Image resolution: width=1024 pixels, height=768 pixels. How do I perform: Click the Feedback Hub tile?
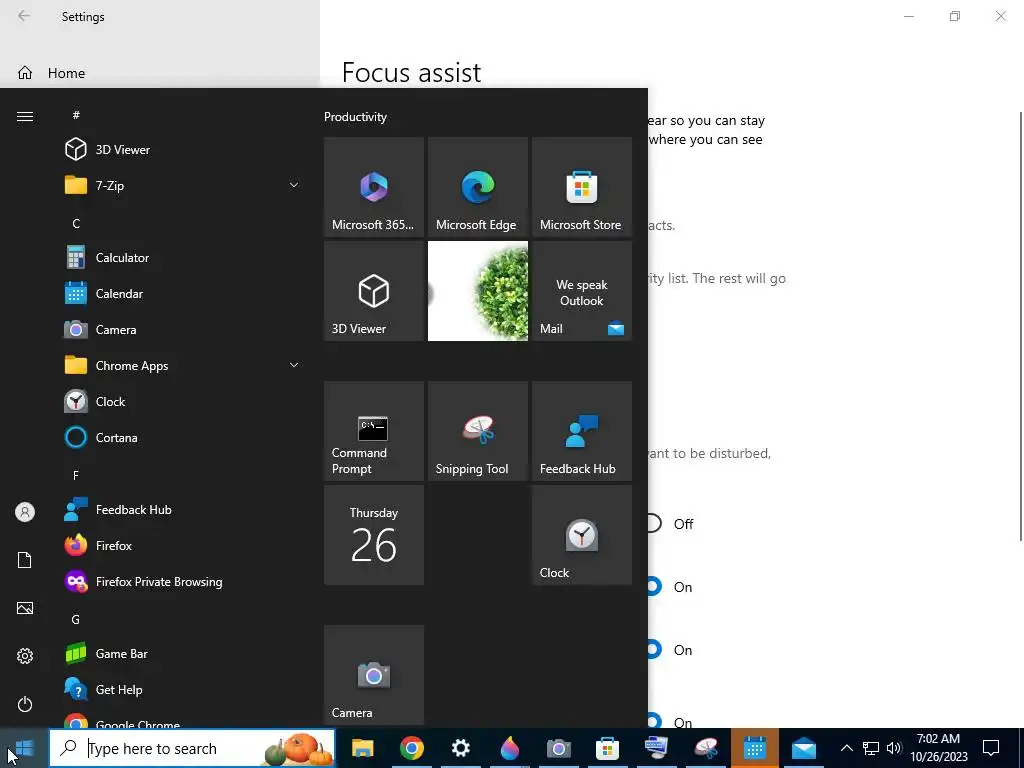tap(582, 431)
